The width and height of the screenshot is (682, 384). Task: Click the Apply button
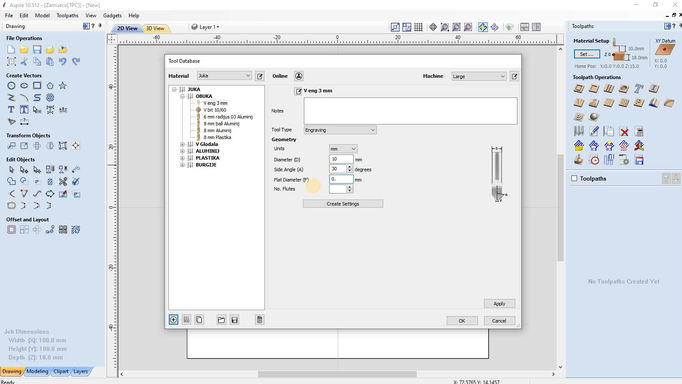click(x=499, y=304)
